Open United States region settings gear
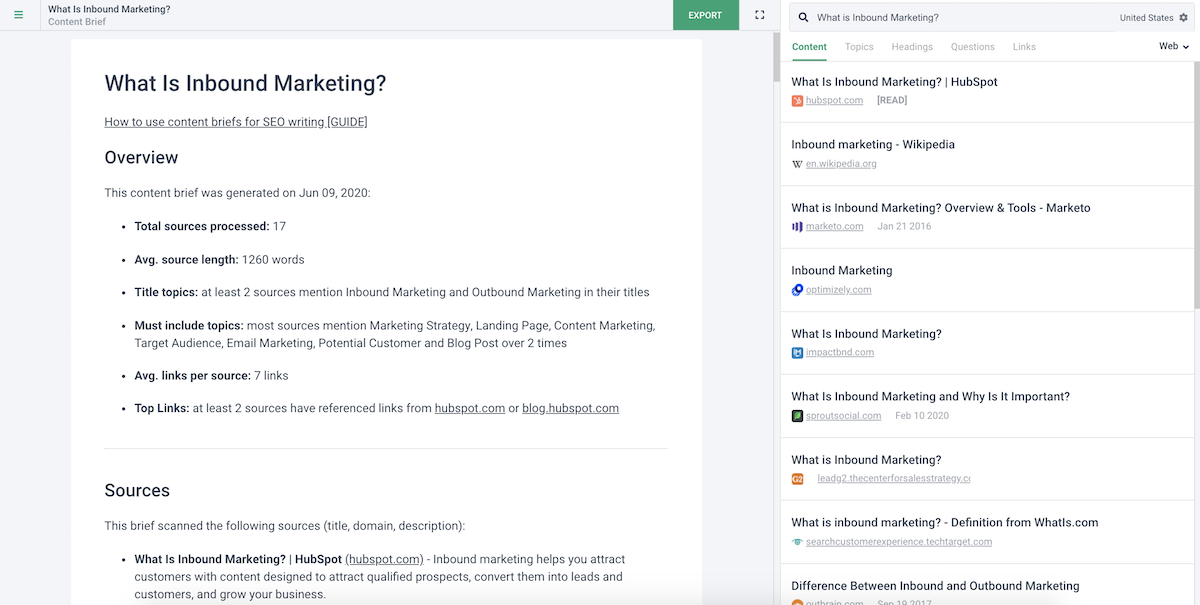Image resolution: width=1200 pixels, height=605 pixels. (1183, 18)
